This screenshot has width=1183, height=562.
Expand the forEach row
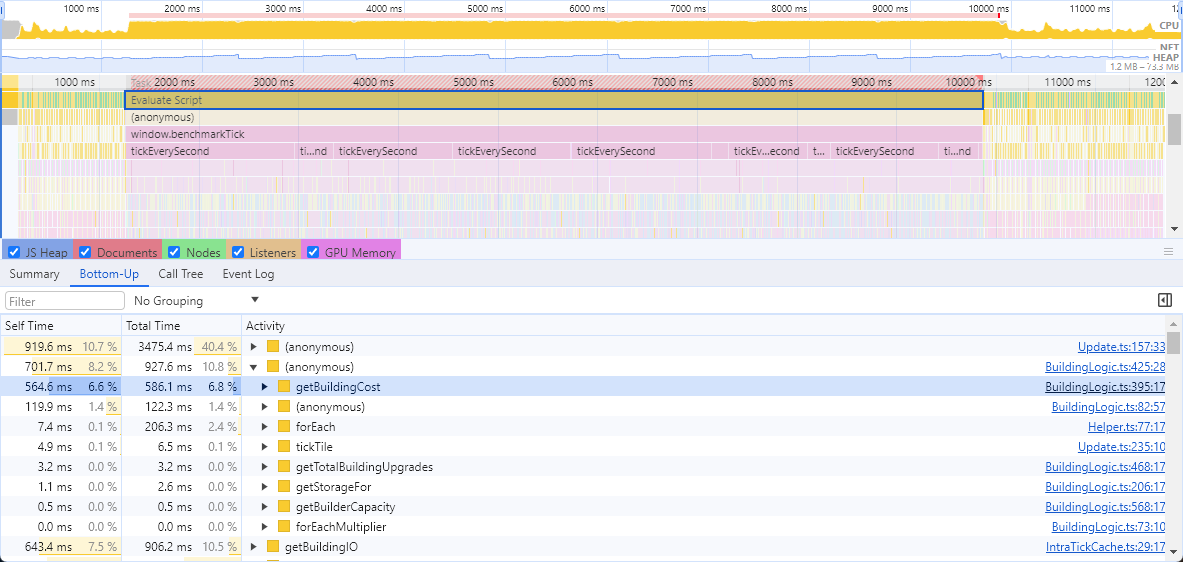click(265, 427)
